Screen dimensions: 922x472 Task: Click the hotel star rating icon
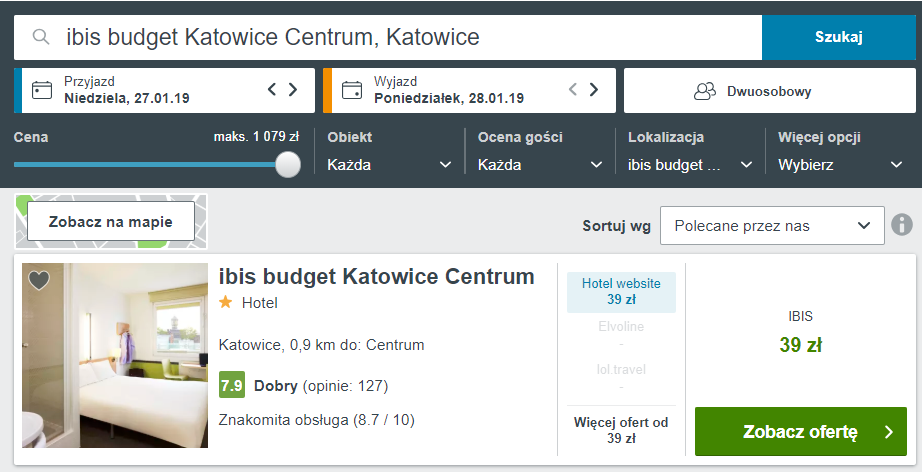[225, 302]
